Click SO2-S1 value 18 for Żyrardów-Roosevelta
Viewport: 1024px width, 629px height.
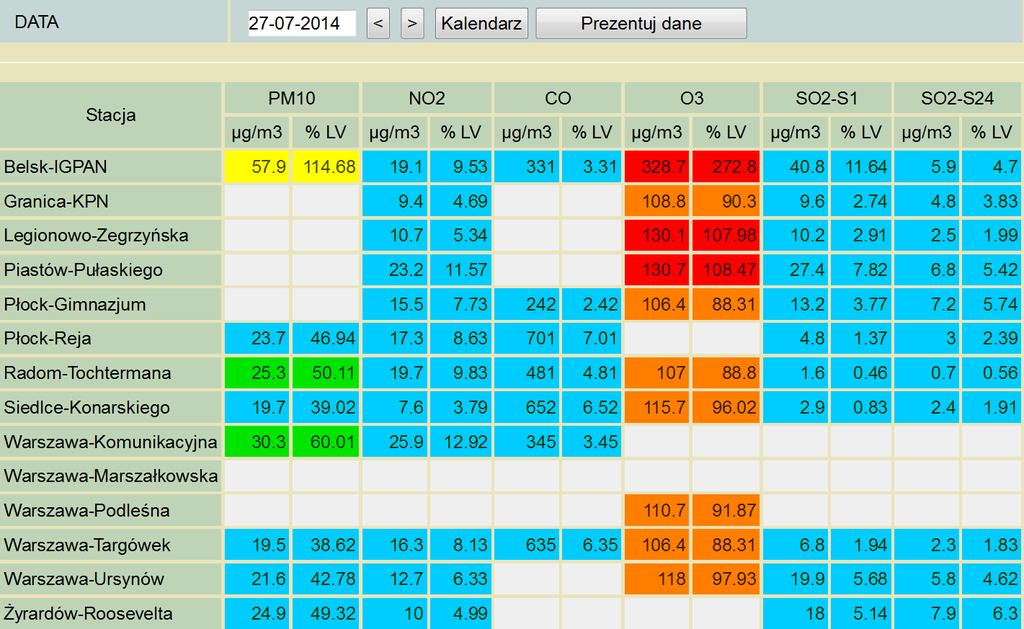795,614
